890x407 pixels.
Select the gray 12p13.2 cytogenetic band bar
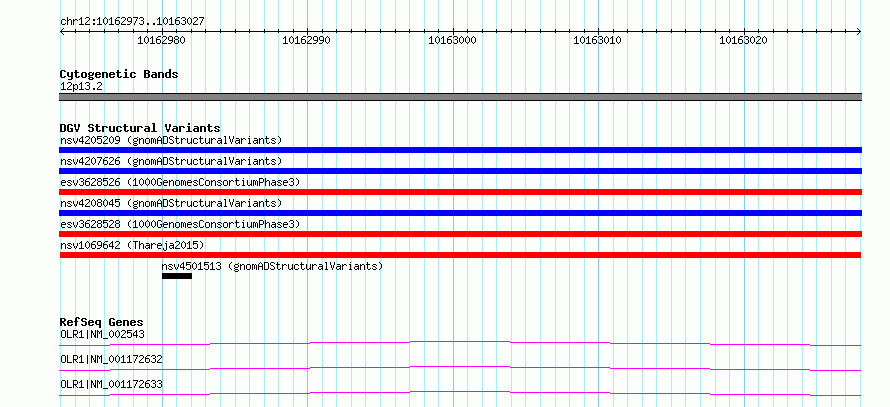(460, 97)
